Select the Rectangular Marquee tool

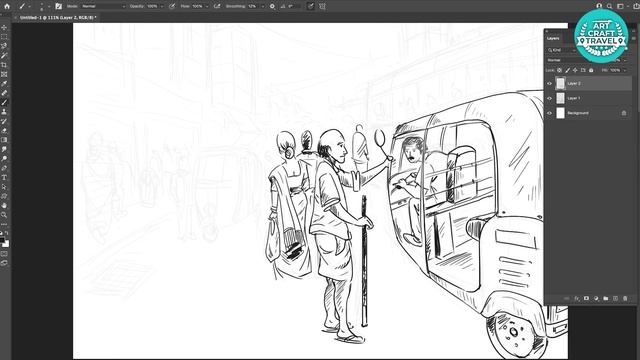(x=4, y=37)
